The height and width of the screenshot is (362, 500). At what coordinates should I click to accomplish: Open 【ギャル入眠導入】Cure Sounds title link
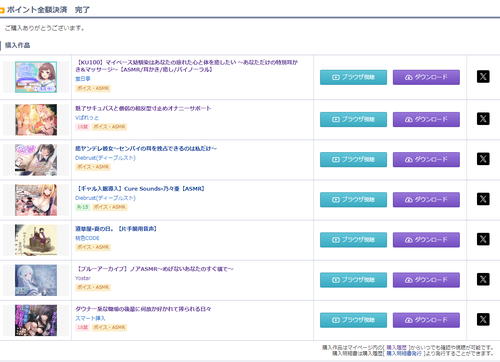tap(140, 189)
